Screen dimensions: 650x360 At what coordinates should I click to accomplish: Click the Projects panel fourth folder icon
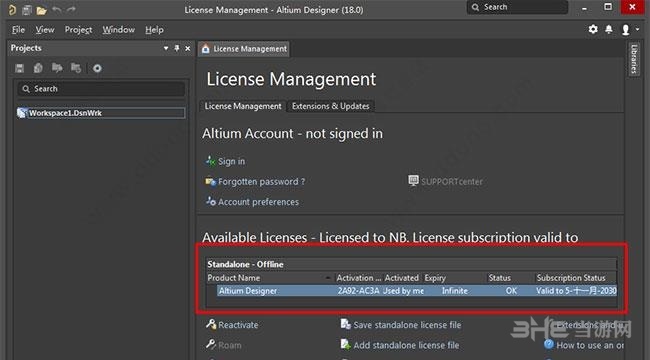pos(76,68)
